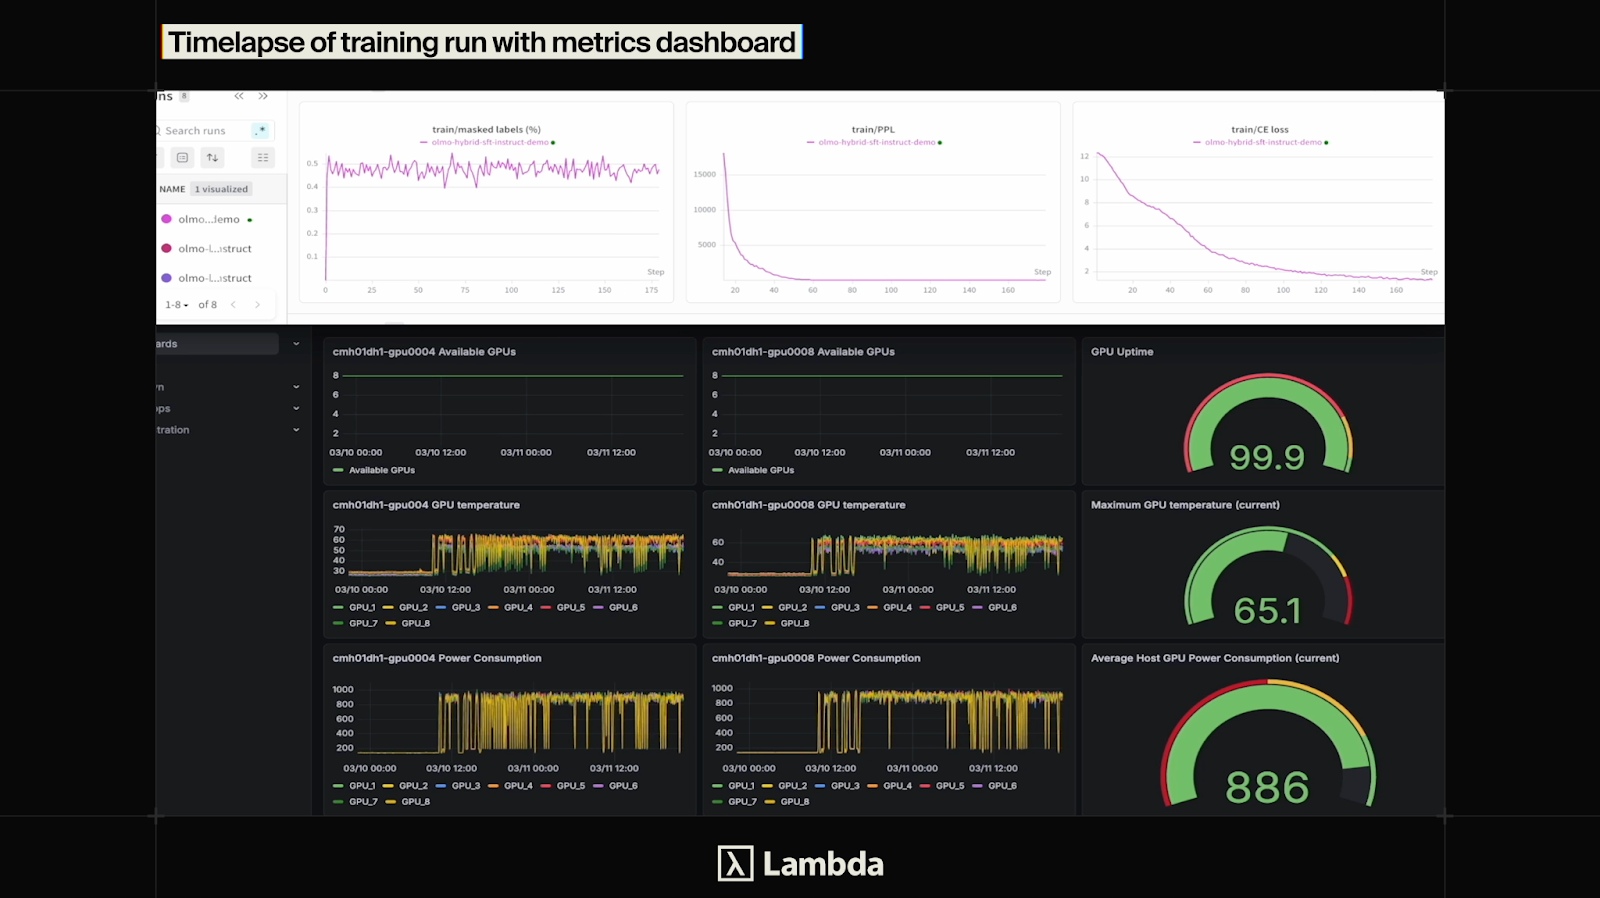Open gpu0004 Available GPUs panel title

click(x=424, y=352)
